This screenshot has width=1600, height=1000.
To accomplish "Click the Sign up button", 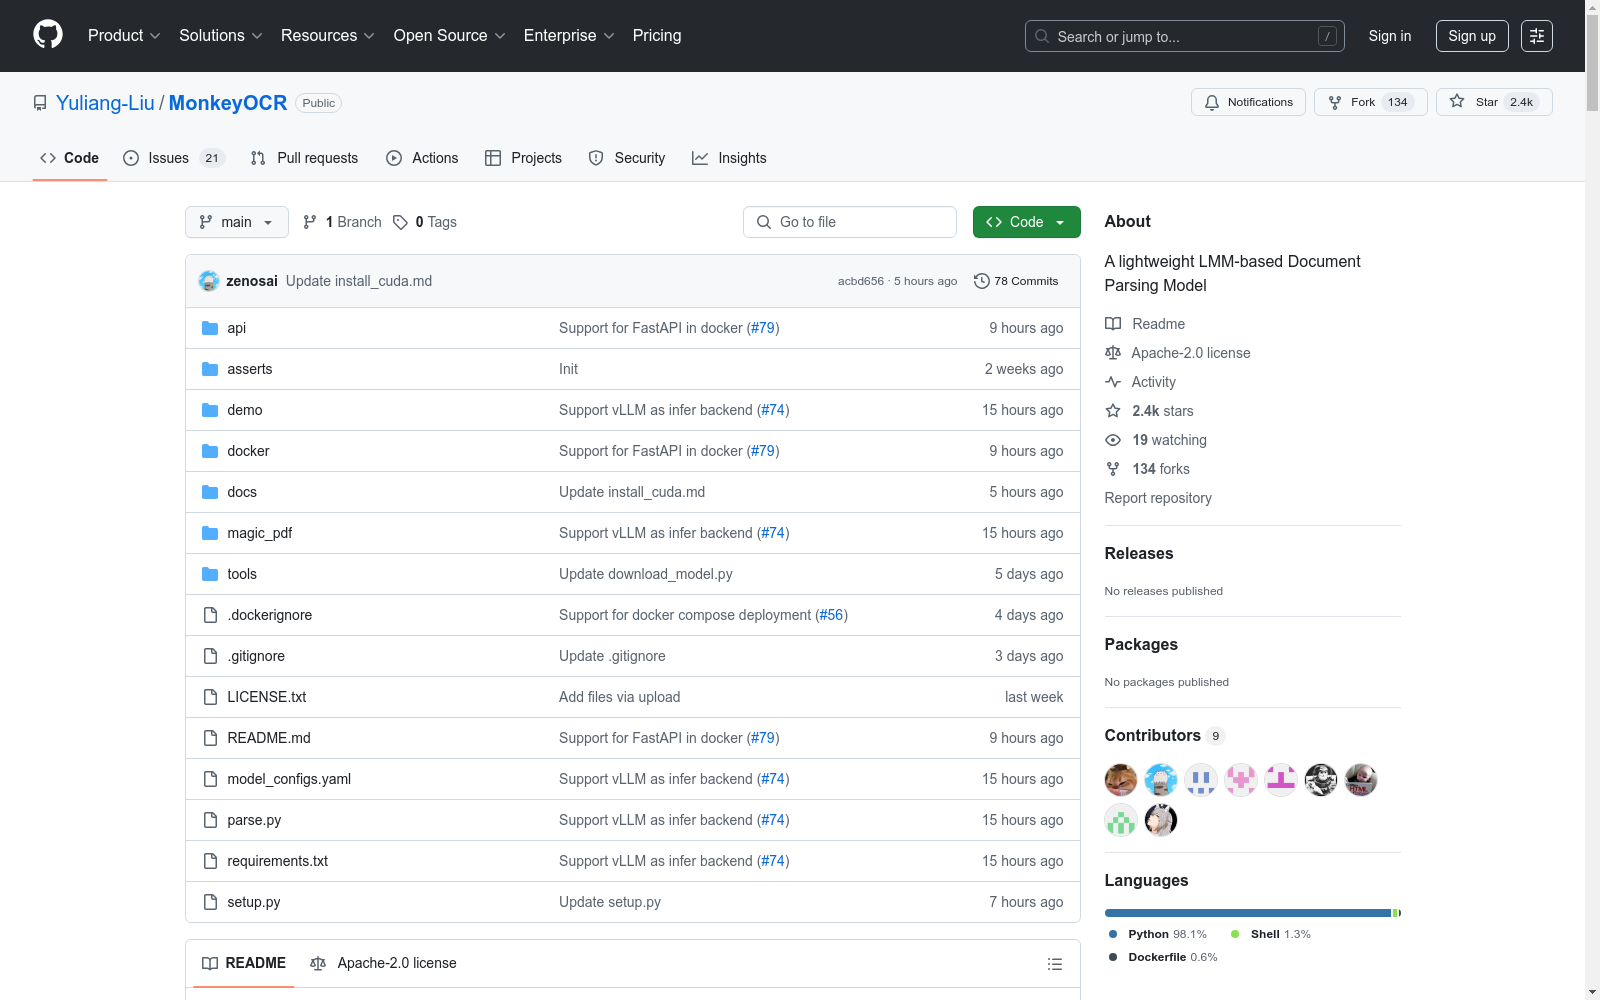I will [1472, 36].
